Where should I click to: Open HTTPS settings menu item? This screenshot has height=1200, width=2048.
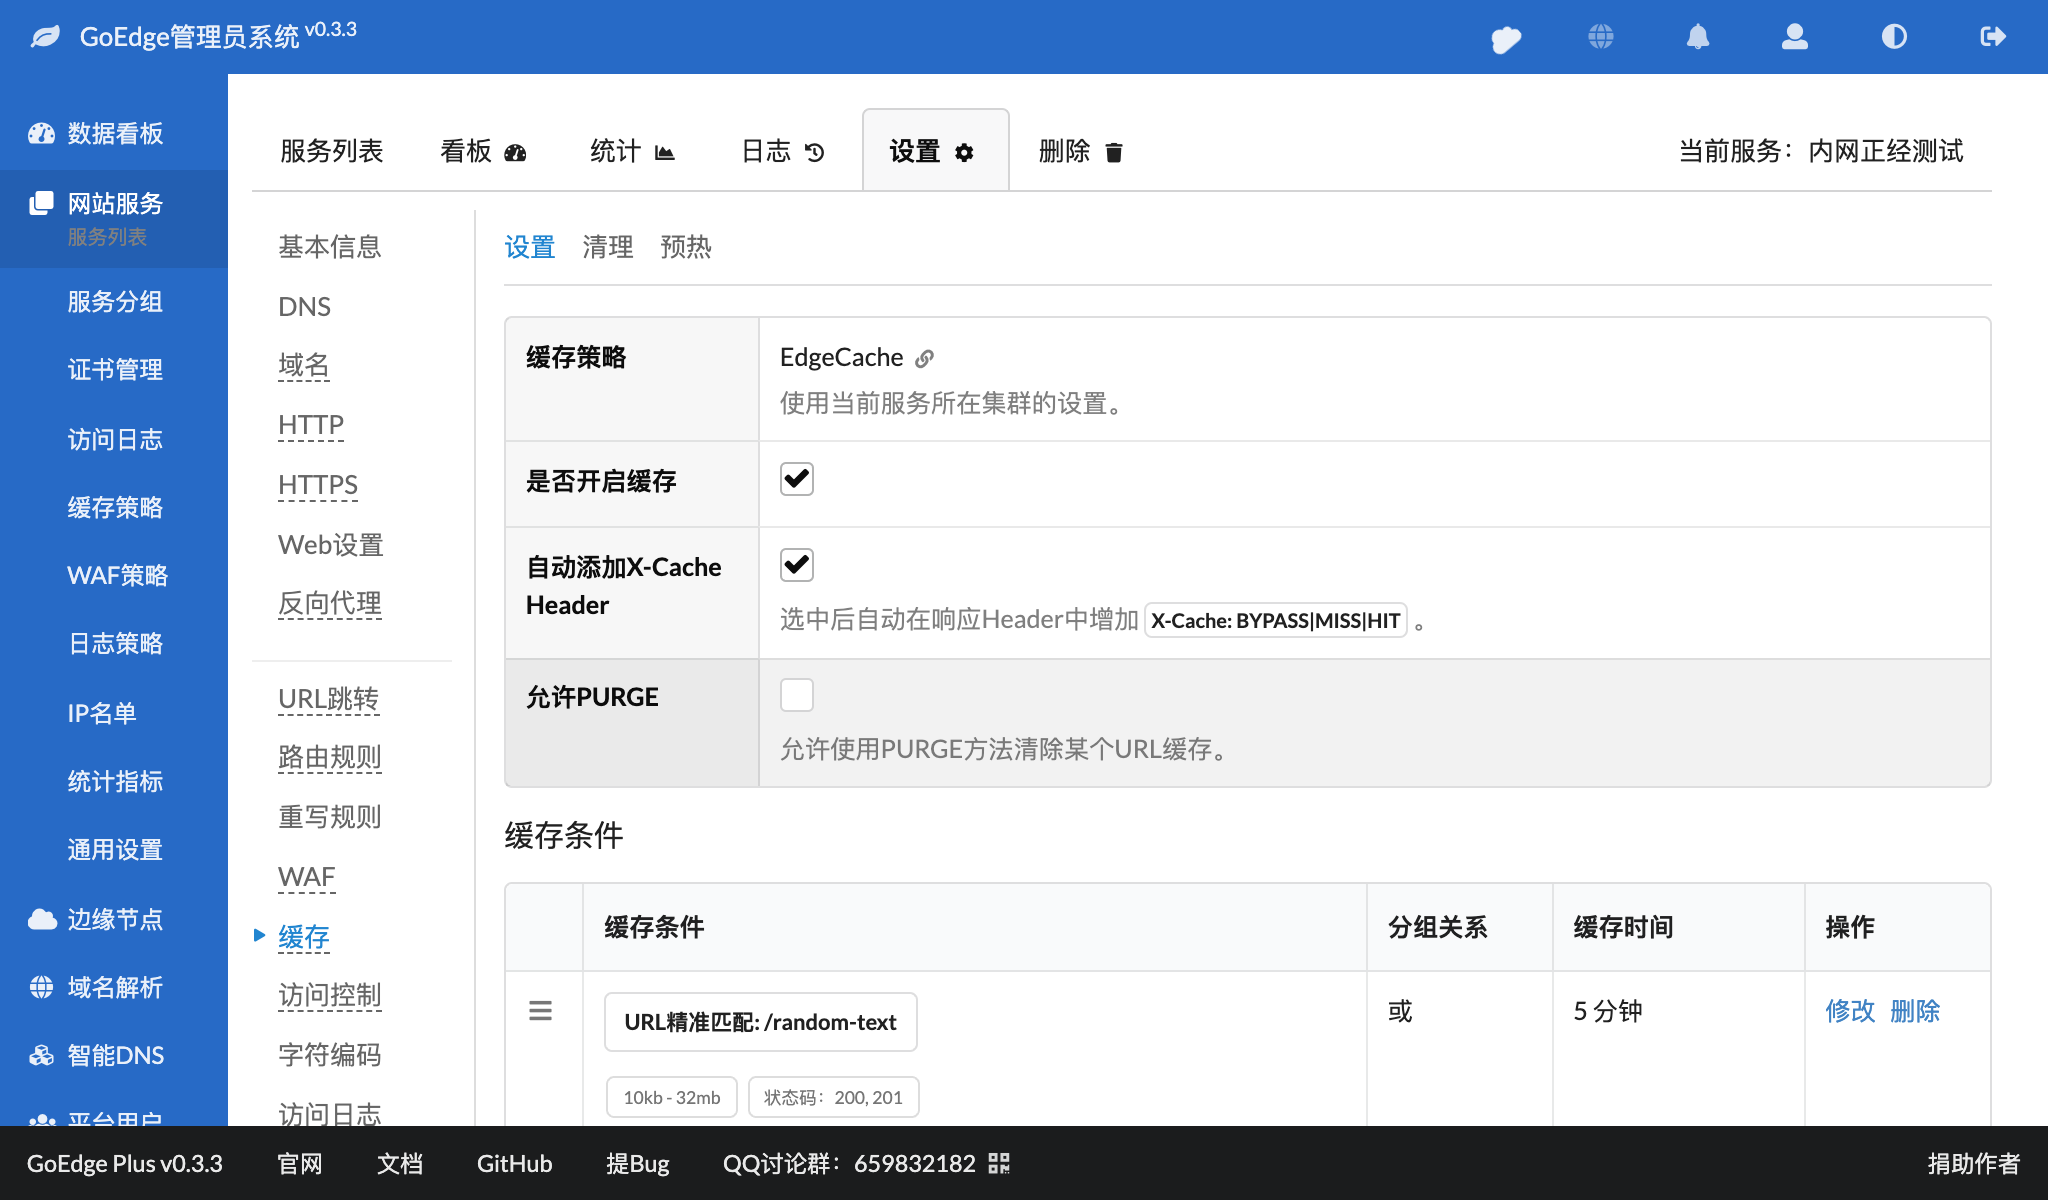[318, 485]
